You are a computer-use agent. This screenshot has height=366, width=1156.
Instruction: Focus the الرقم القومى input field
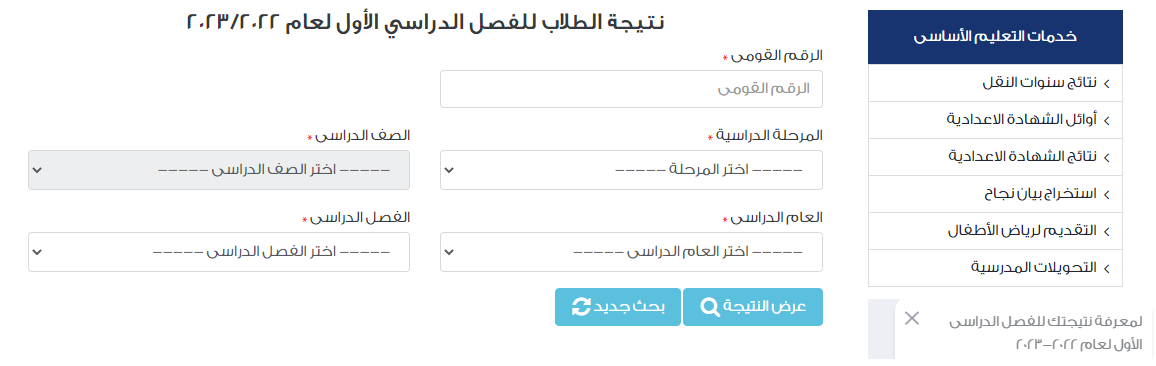[x=631, y=89]
